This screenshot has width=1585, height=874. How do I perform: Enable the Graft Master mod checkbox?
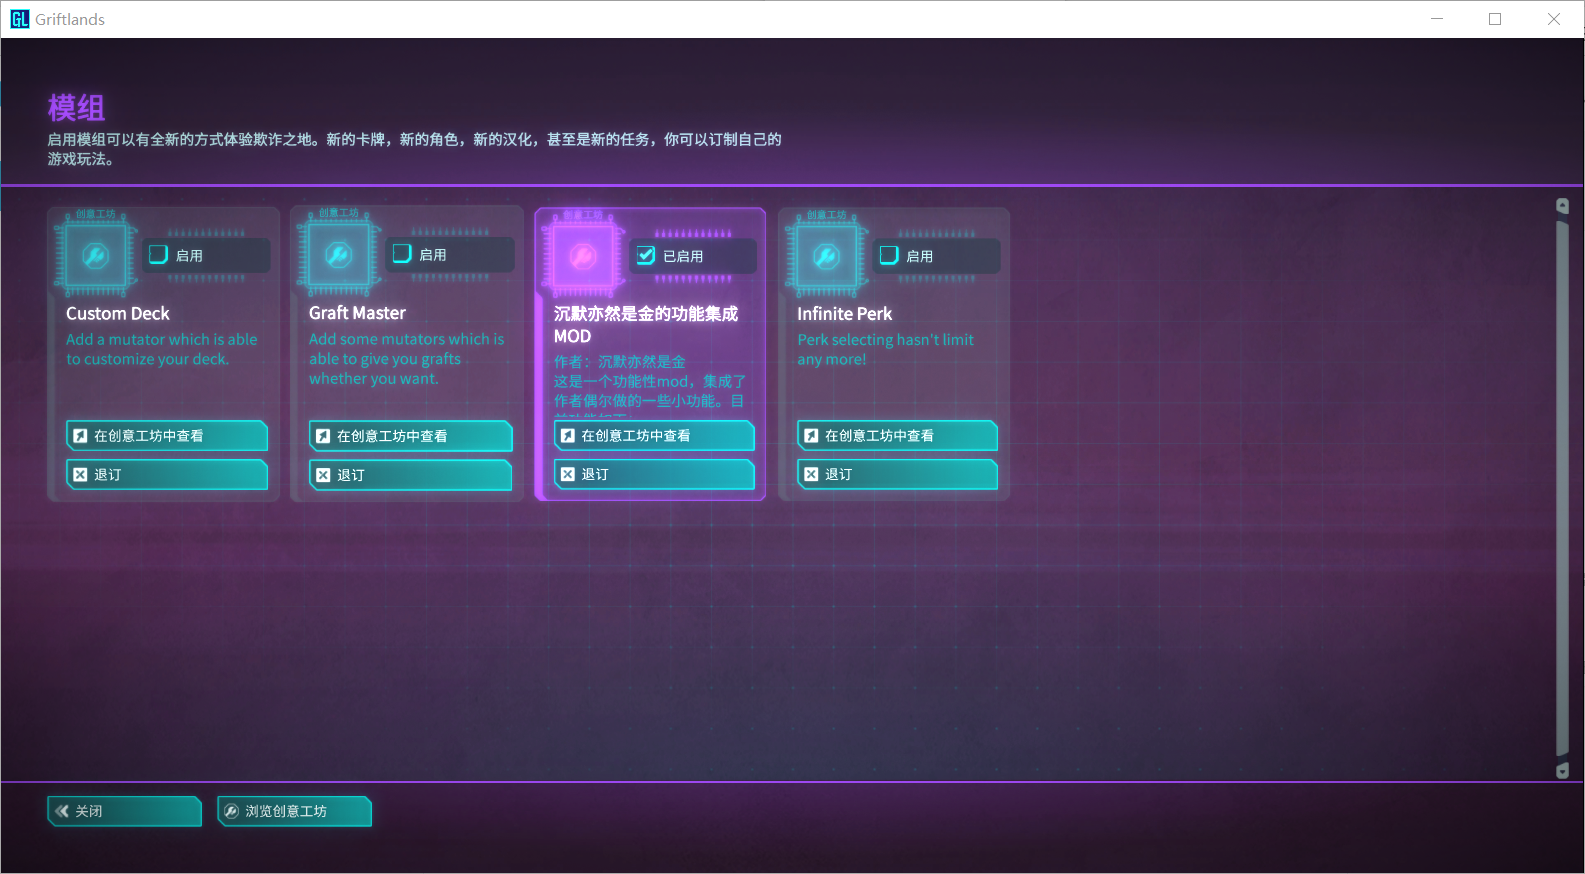(402, 254)
